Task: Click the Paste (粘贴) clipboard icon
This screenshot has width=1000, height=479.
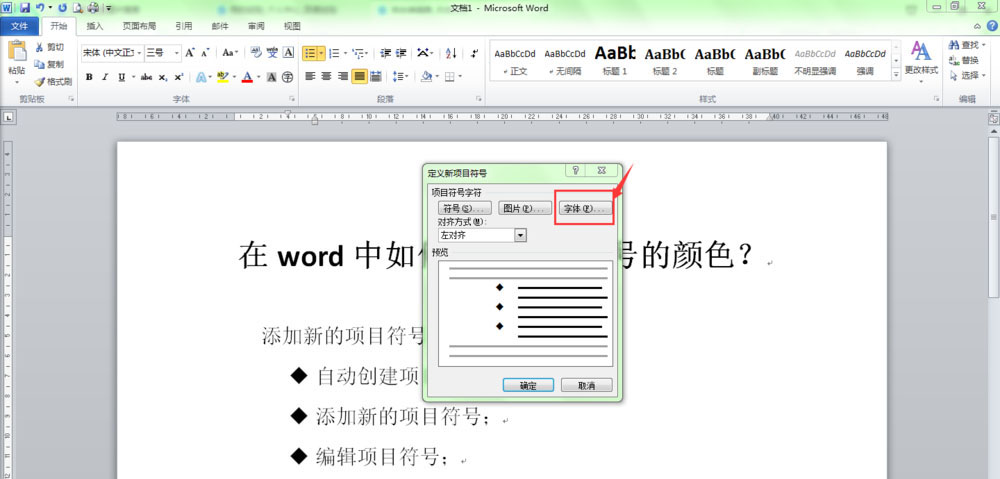Action: [17, 52]
